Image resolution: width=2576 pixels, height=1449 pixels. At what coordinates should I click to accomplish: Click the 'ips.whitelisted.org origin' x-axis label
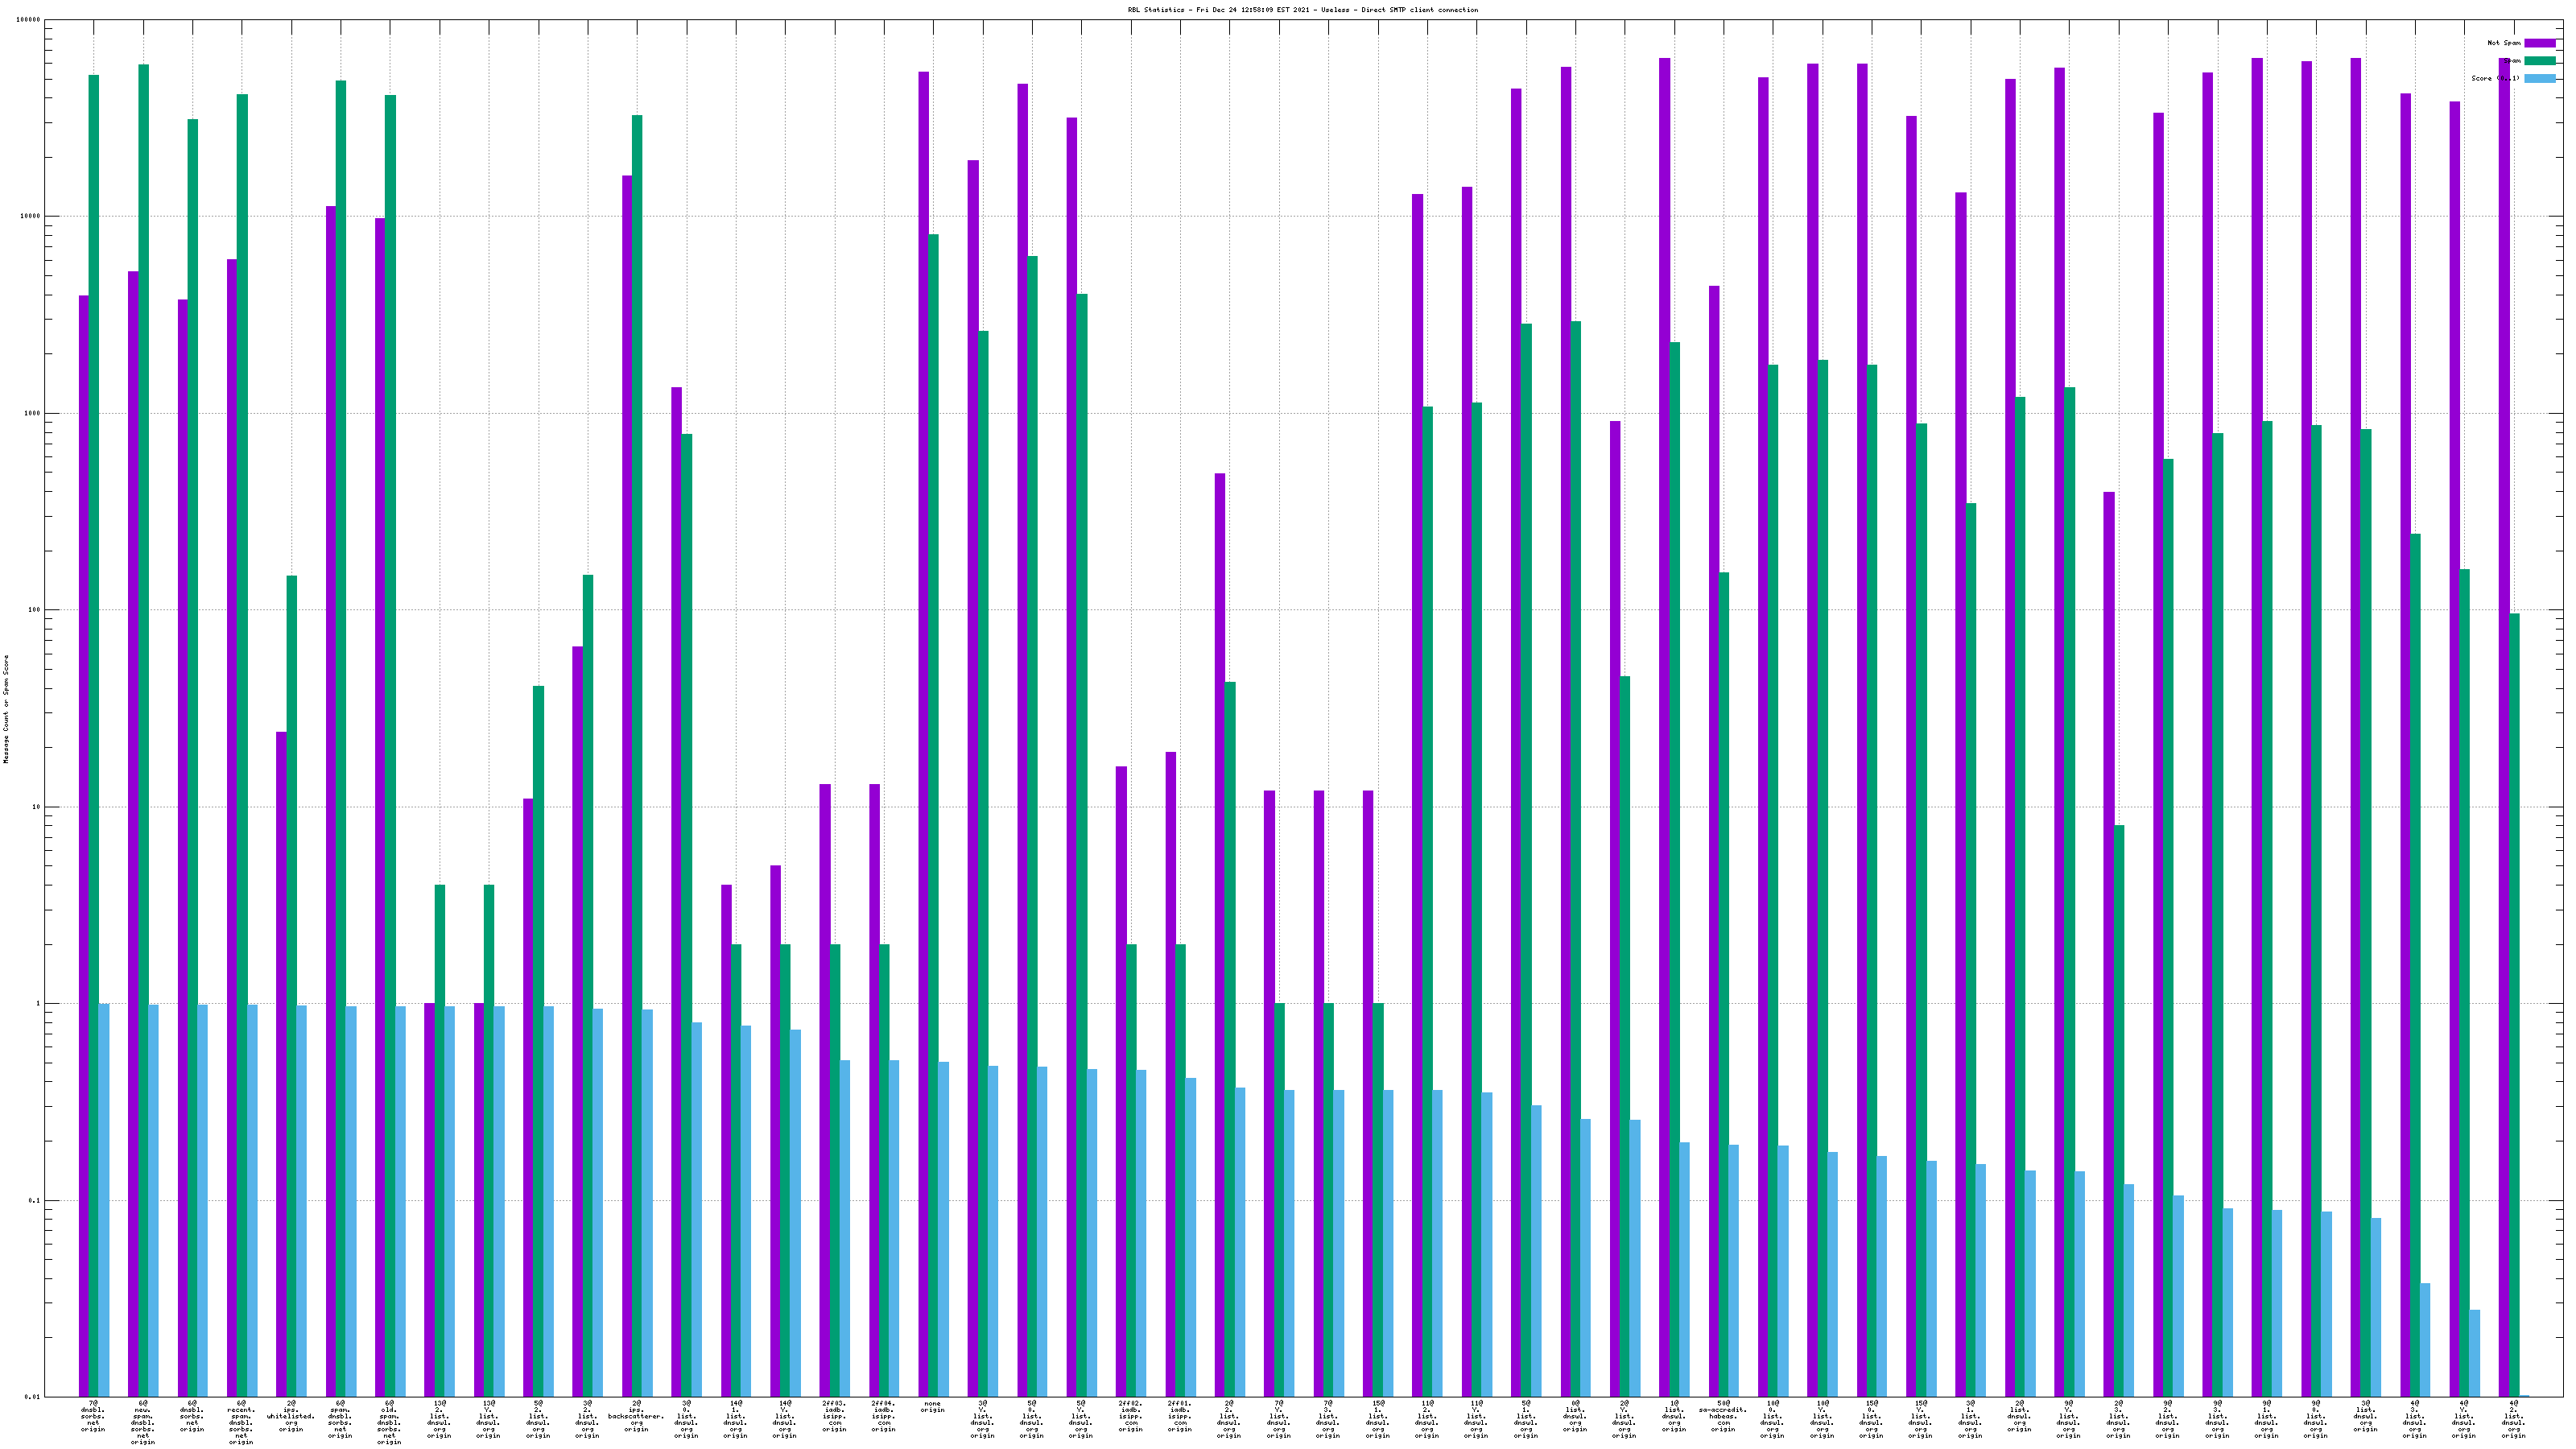[x=291, y=1416]
